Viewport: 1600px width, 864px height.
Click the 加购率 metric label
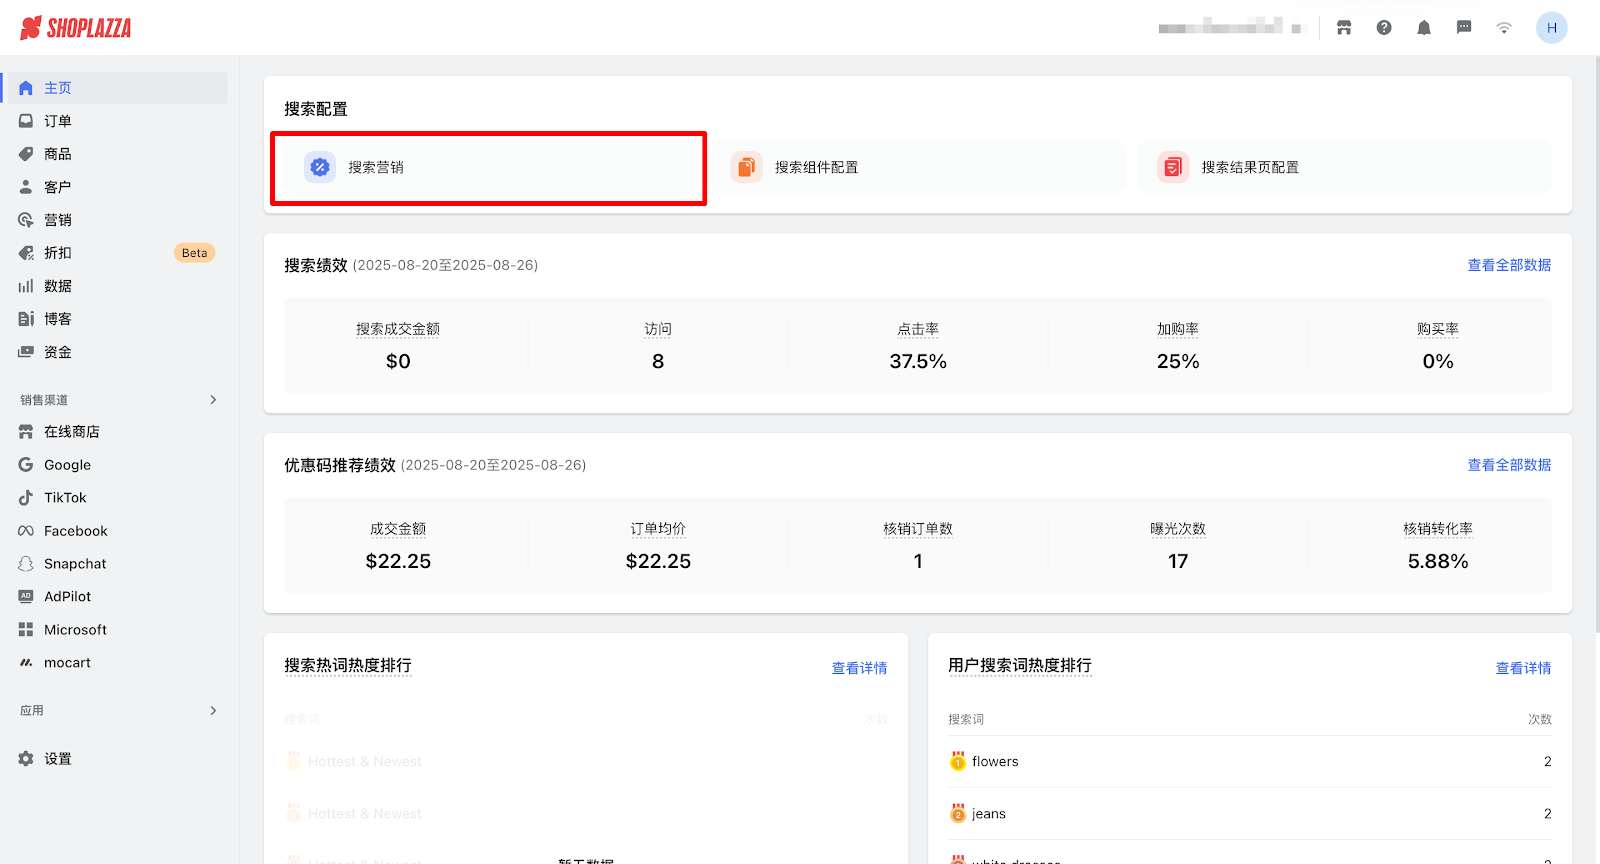coord(1178,329)
